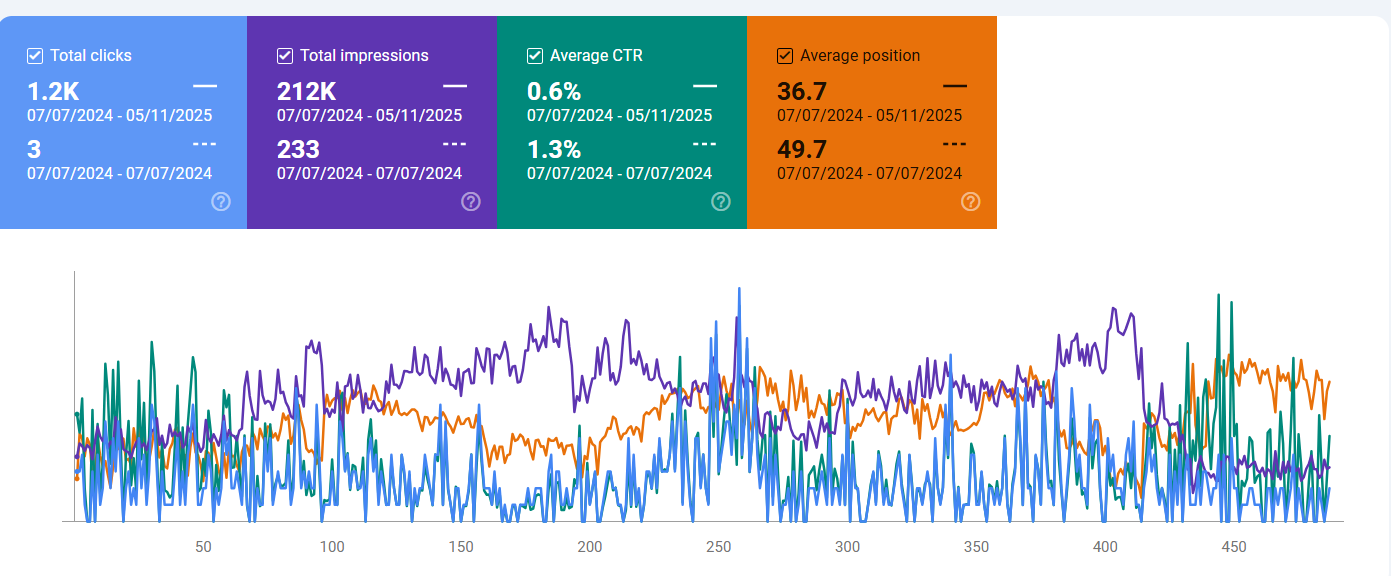Select the 07/07/2024 - 05/11/2025 date range text
The height and width of the screenshot is (576, 1391).
point(120,115)
